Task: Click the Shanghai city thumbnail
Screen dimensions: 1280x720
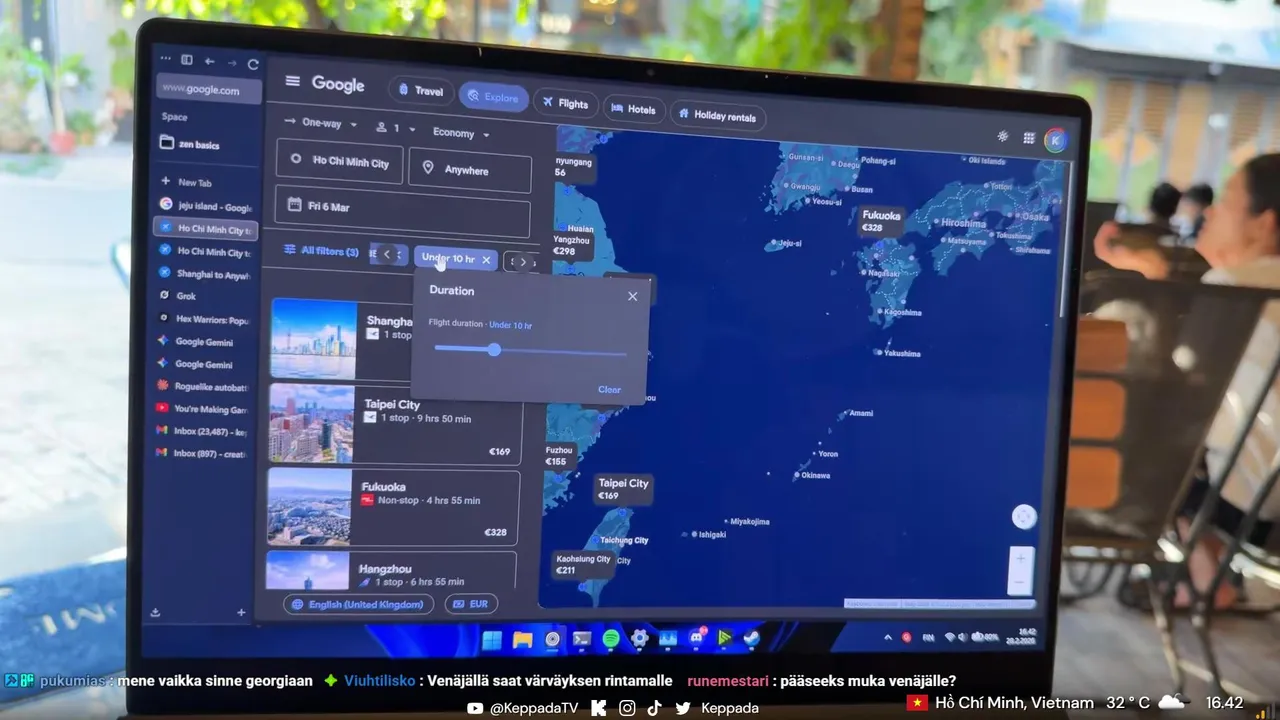Action: point(313,339)
